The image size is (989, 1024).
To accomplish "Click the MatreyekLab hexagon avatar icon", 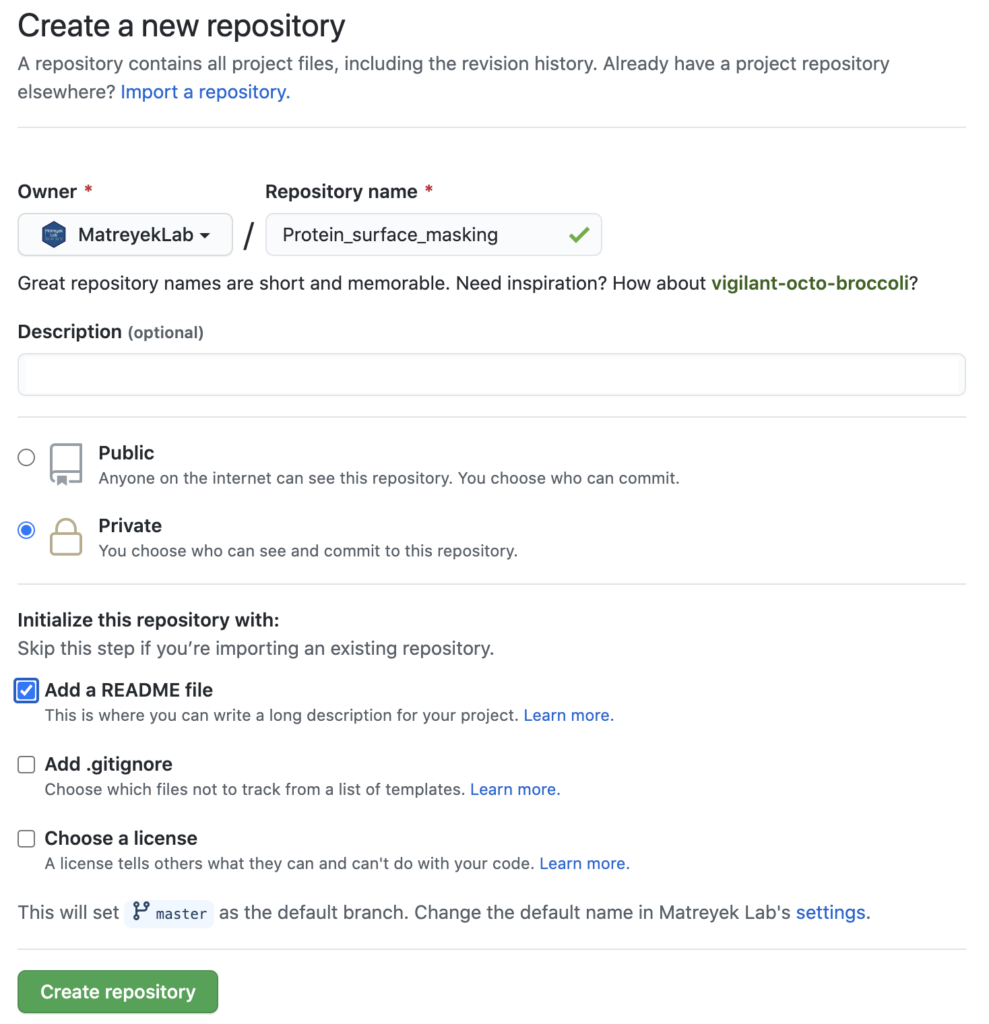I will coord(54,234).
